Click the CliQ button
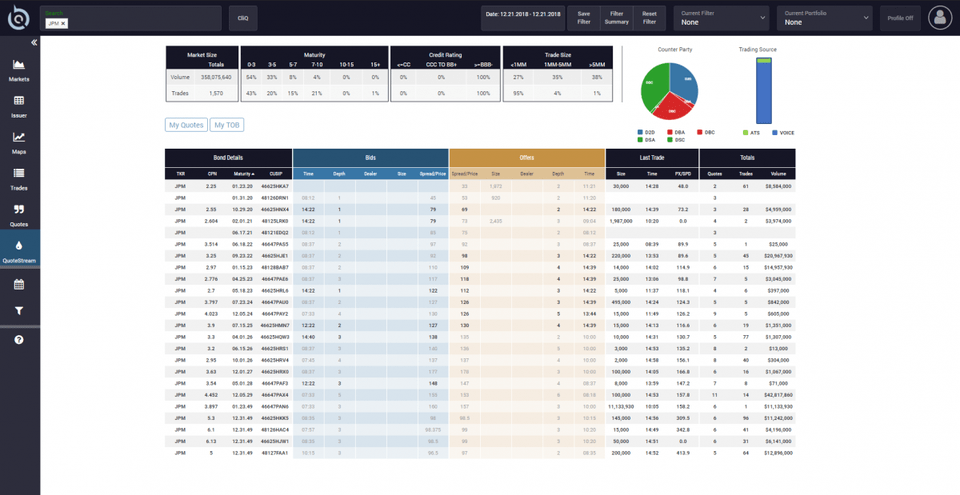960x495 pixels. pyautogui.click(x=243, y=18)
